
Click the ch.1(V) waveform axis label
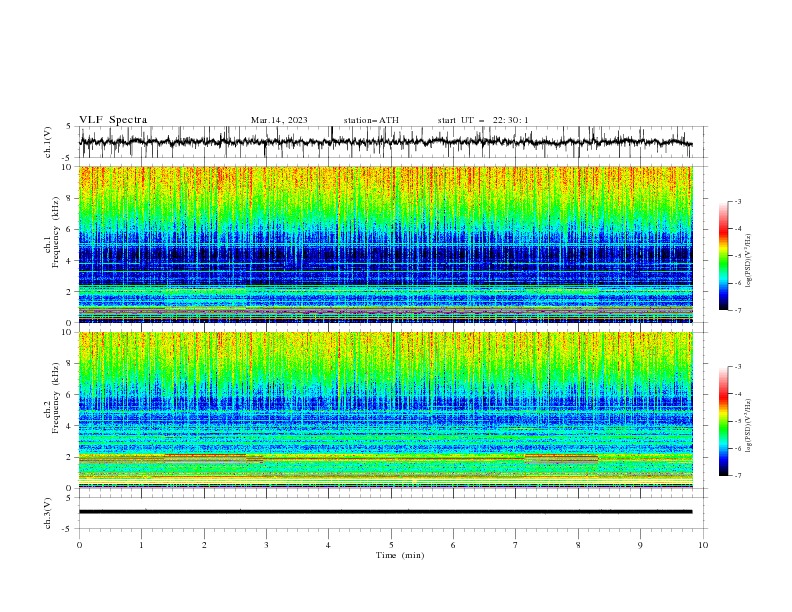pos(48,142)
